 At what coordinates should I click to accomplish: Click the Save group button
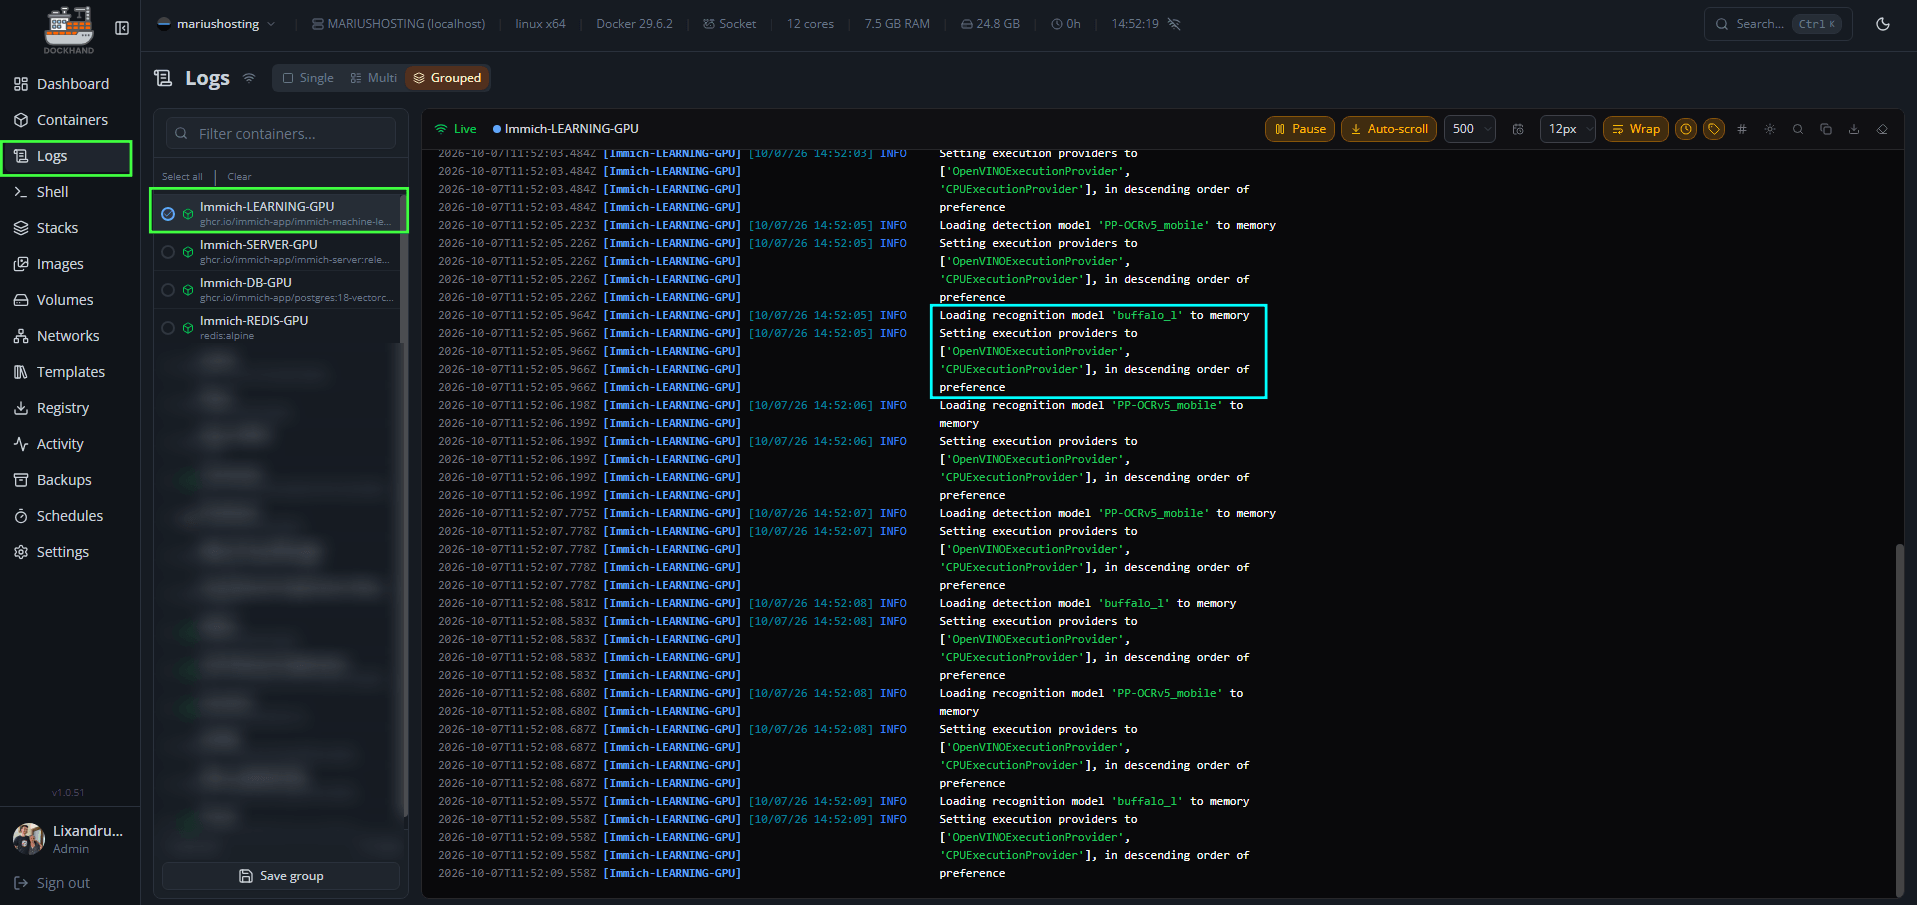(x=281, y=876)
